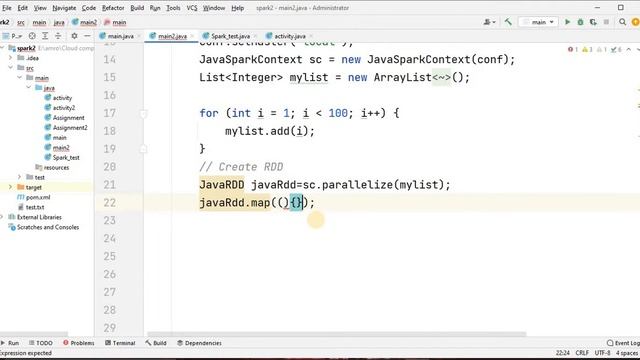
Task: Open Project panel gear options
Action: click(74, 36)
